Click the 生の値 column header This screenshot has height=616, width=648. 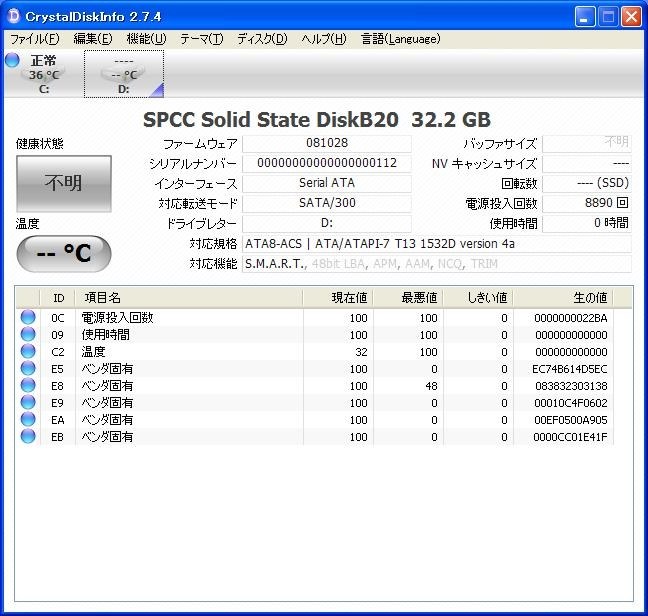coord(563,297)
